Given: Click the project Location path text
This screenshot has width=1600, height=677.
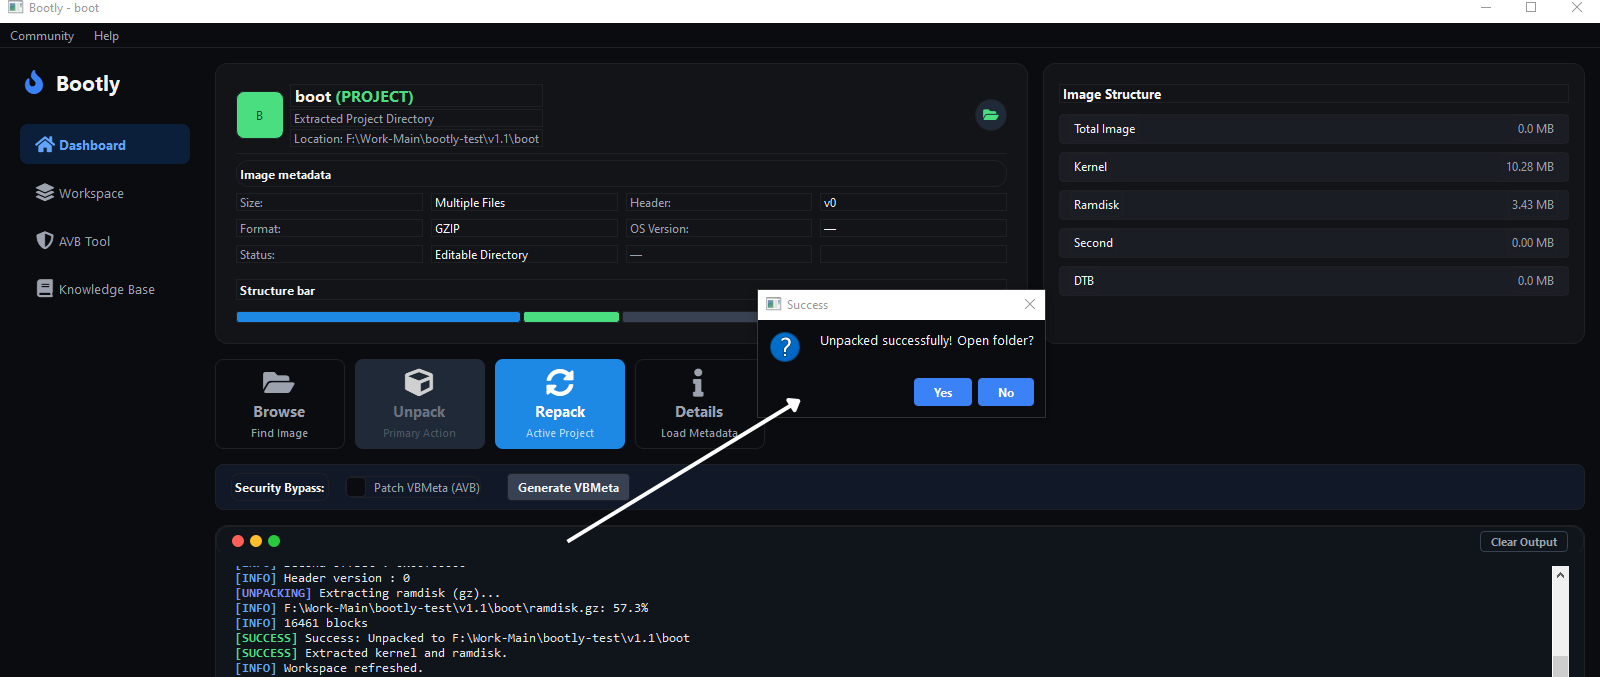Looking at the screenshot, I should 416,139.
